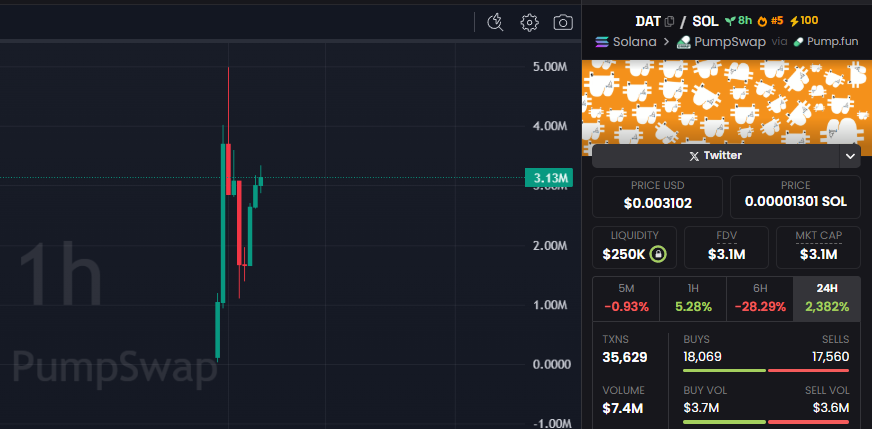Click the LIQUIDITY $250K box
Screen dimensions: 872x429
pos(634,247)
